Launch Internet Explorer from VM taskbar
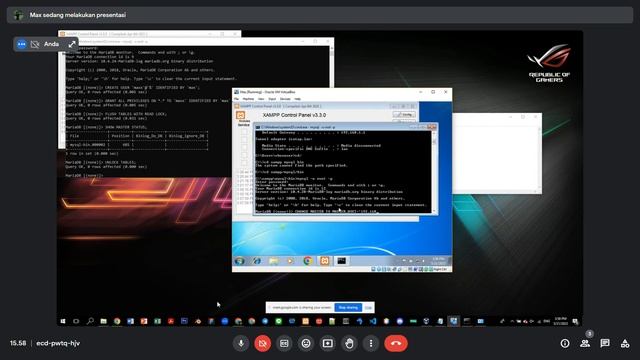The height and width of the screenshot is (360, 640). pos(257,261)
